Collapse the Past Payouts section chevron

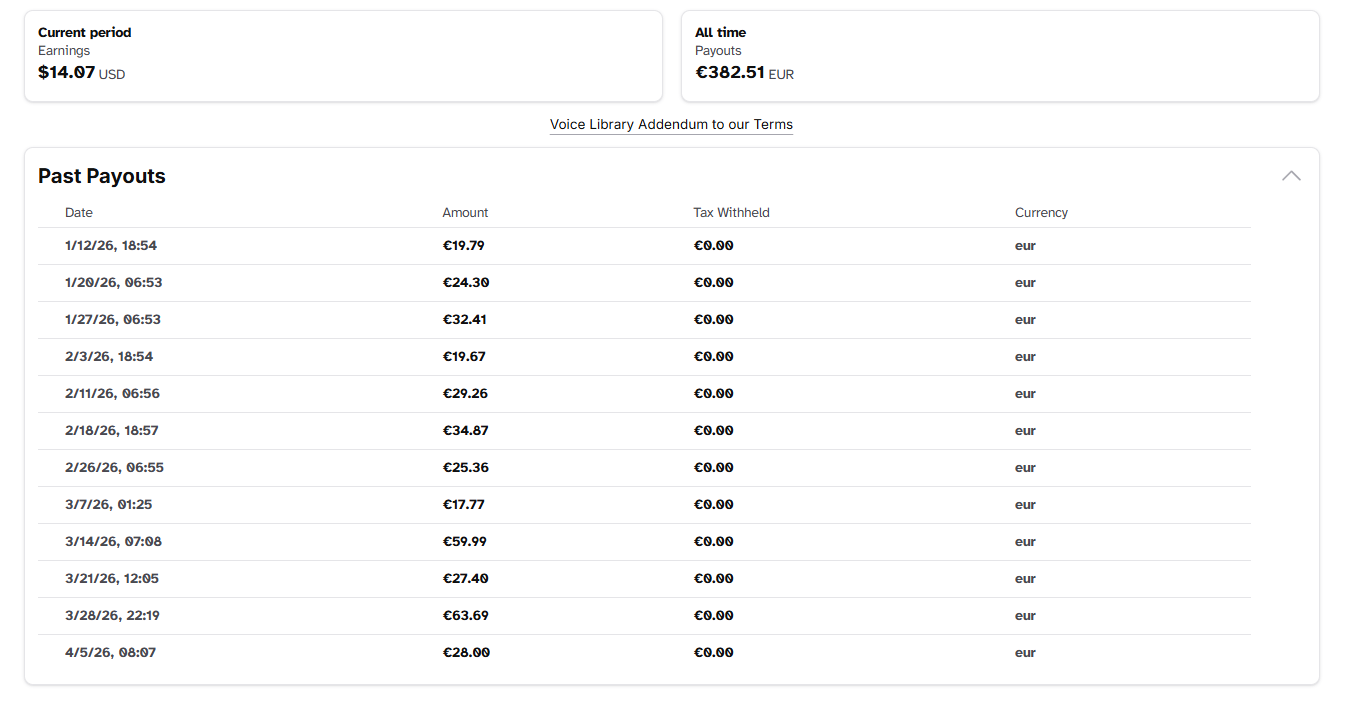tap(1291, 175)
